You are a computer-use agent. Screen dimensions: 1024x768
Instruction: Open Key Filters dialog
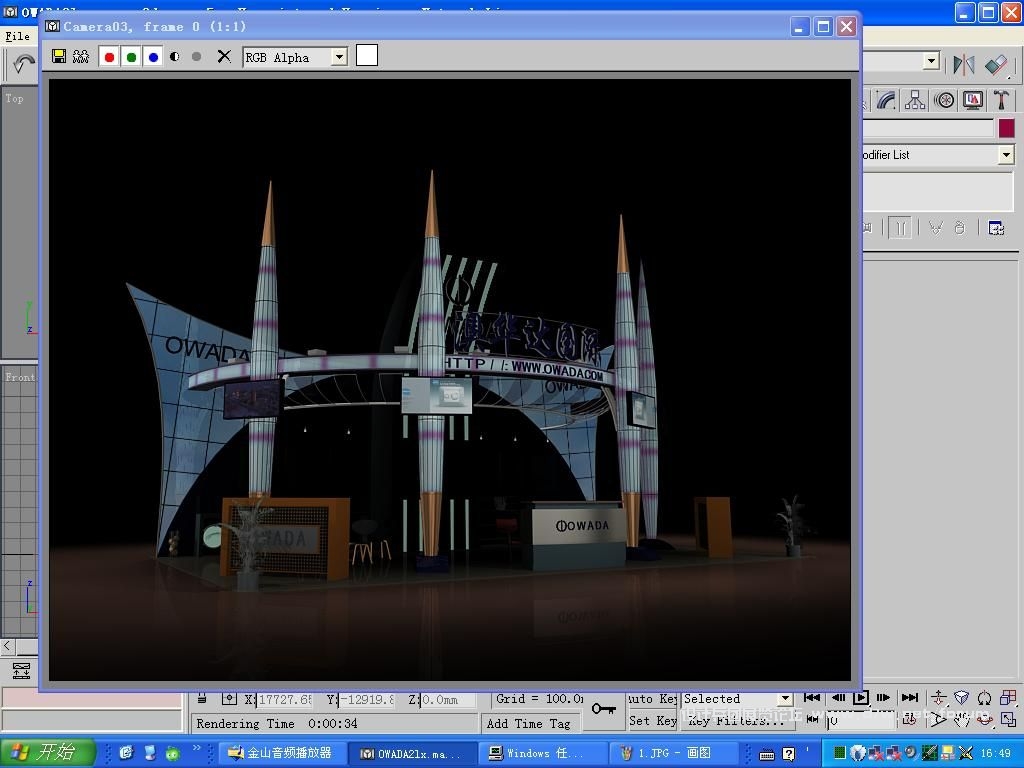click(x=737, y=721)
